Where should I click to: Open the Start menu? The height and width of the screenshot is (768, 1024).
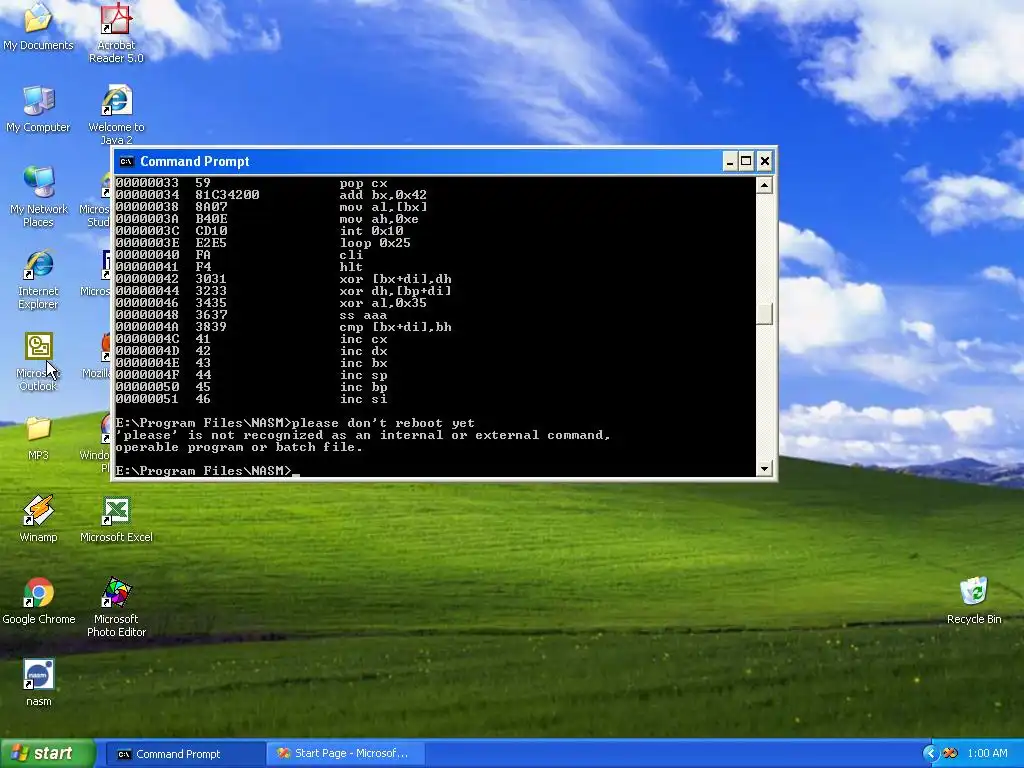coord(47,753)
